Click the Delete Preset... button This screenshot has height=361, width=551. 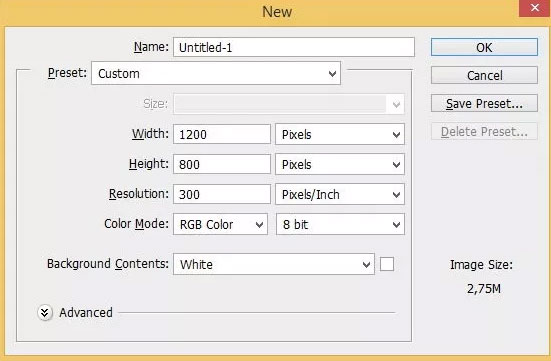click(x=484, y=131)
